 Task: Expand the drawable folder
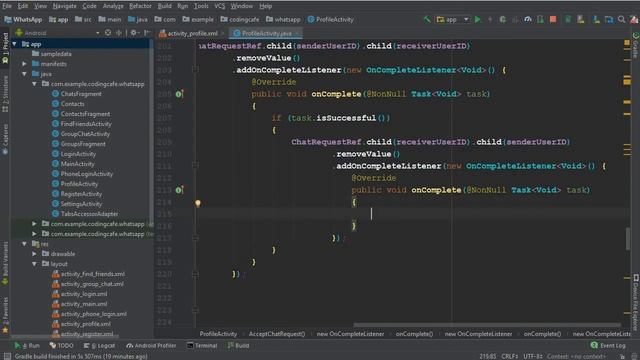tap(34, 253)
